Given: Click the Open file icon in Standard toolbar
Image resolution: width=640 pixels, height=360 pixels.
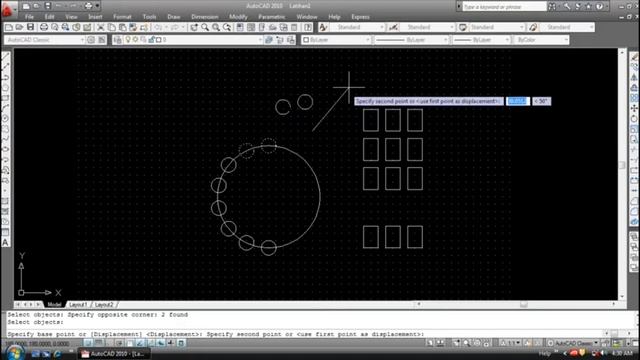Looking at the screenshot, I should click(x=19, y=27).
